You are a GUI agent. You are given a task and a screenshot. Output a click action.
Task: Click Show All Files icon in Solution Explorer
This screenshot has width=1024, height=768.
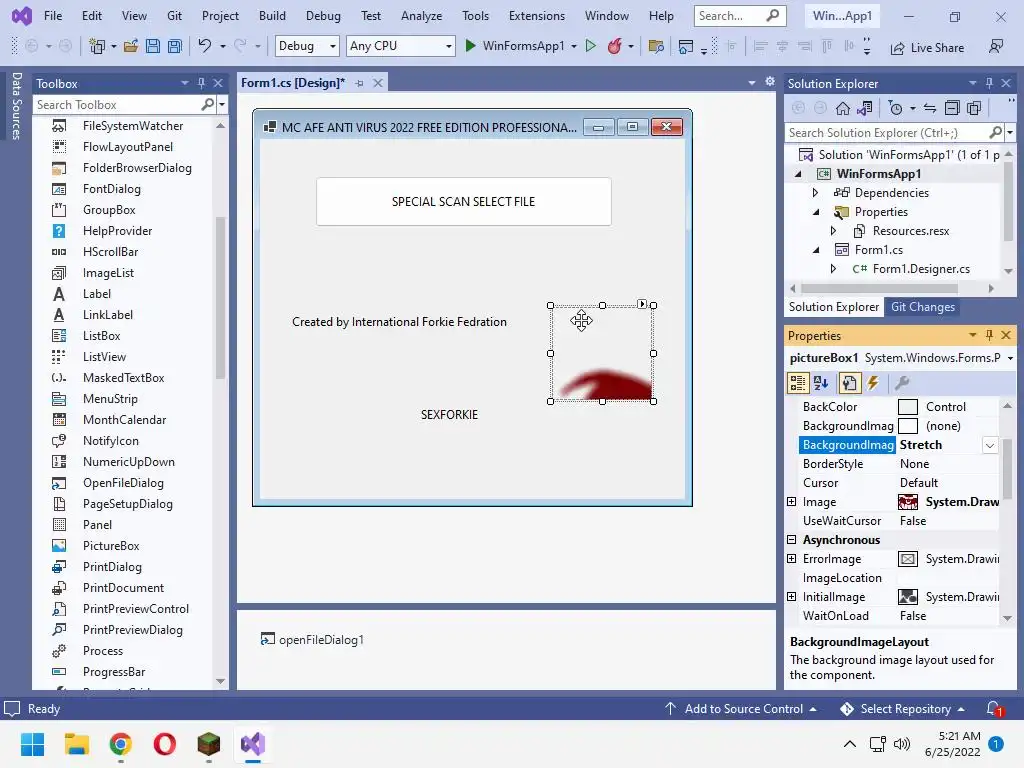click(974, 108)
